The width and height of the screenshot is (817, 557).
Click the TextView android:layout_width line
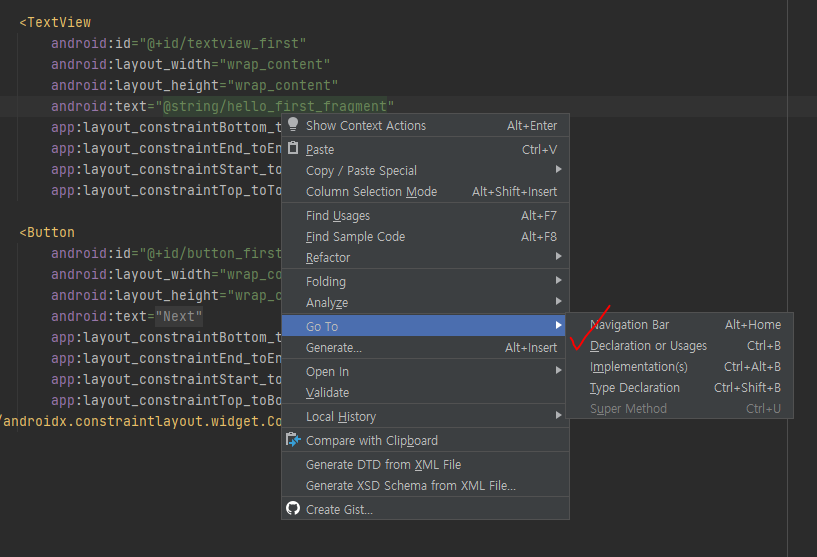[191, 65]
